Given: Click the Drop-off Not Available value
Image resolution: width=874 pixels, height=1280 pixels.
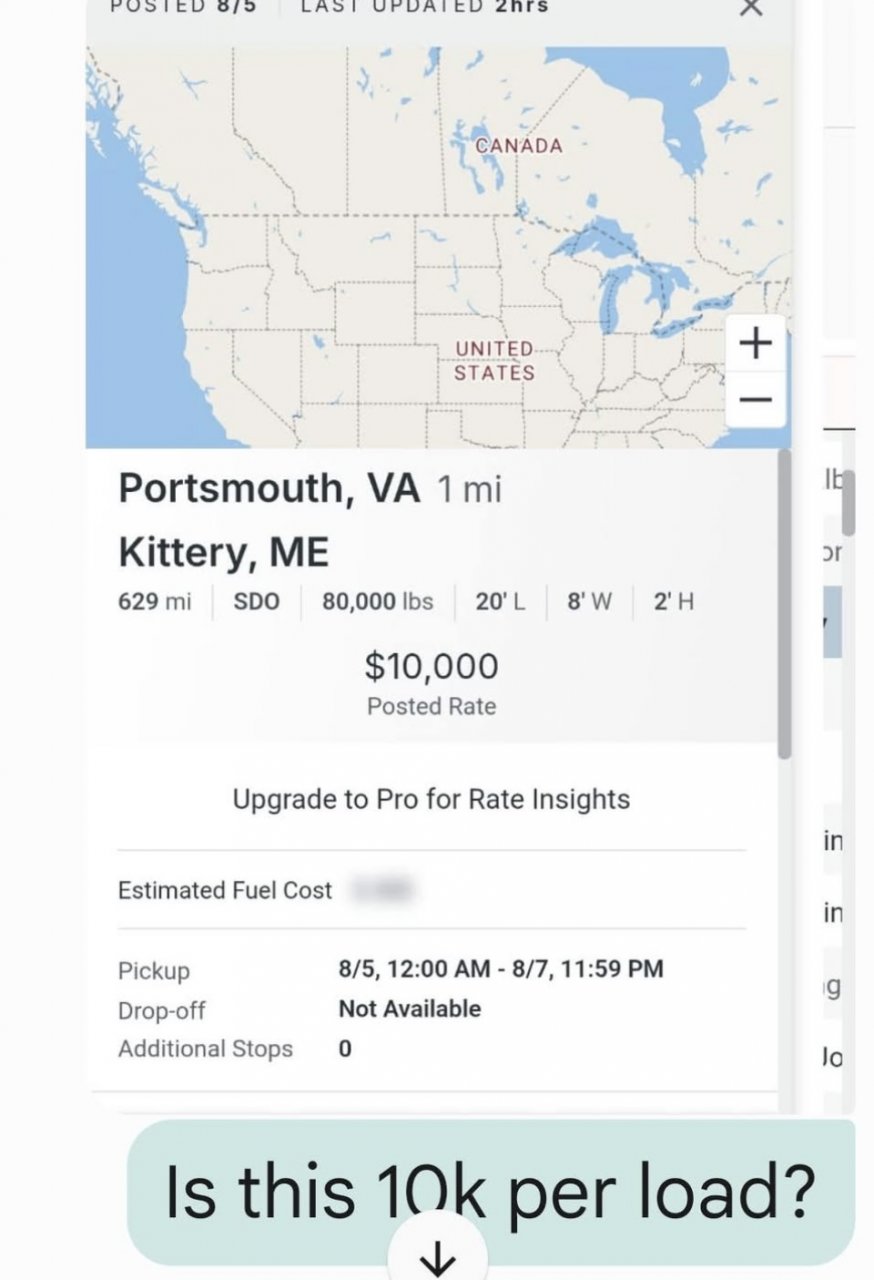Looking at the screenshot, I should tap(409, 1009).
